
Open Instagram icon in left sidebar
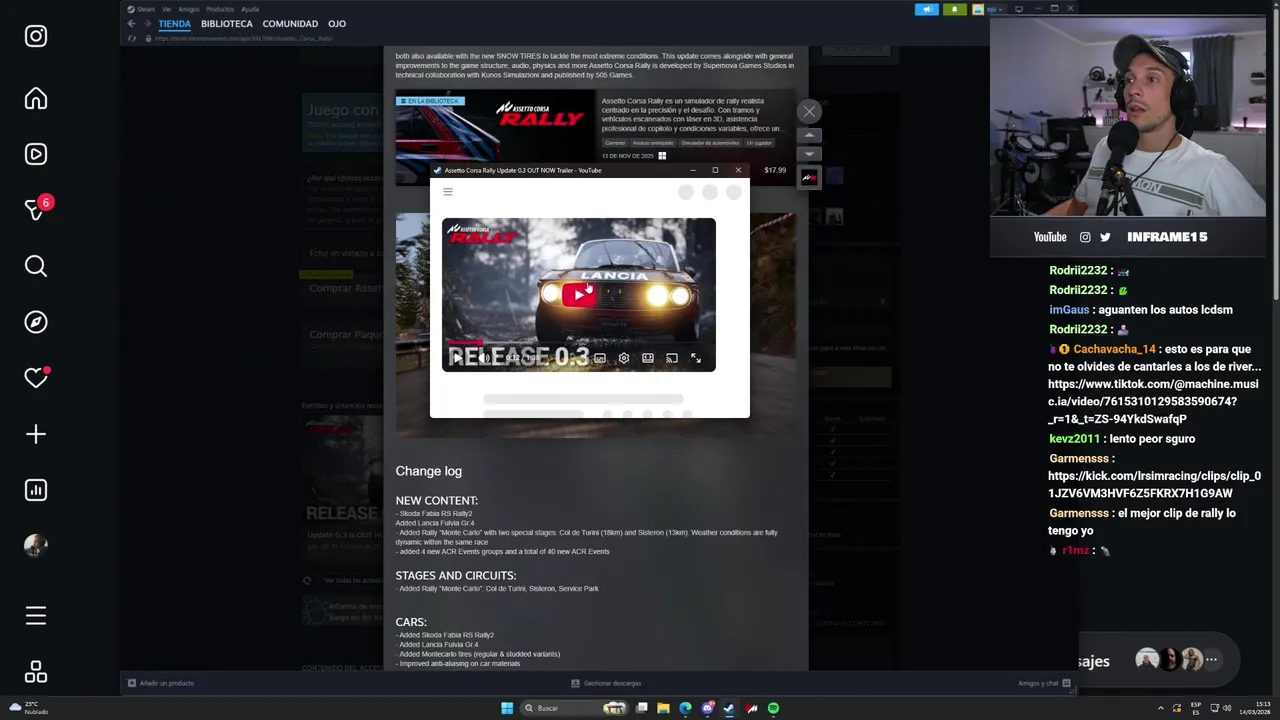36,36
